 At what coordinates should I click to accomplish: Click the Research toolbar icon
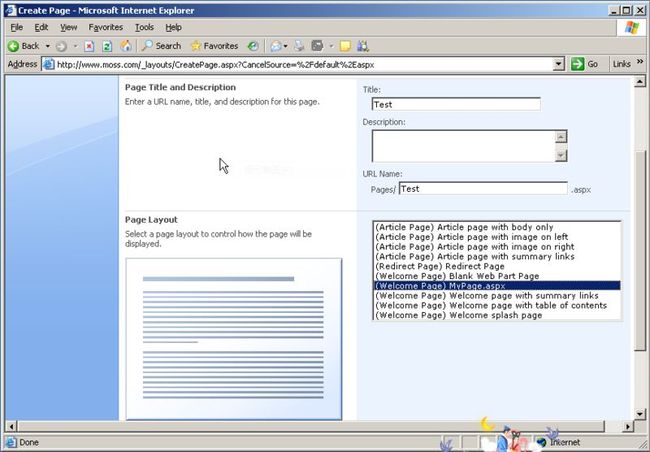pos(363,46)
